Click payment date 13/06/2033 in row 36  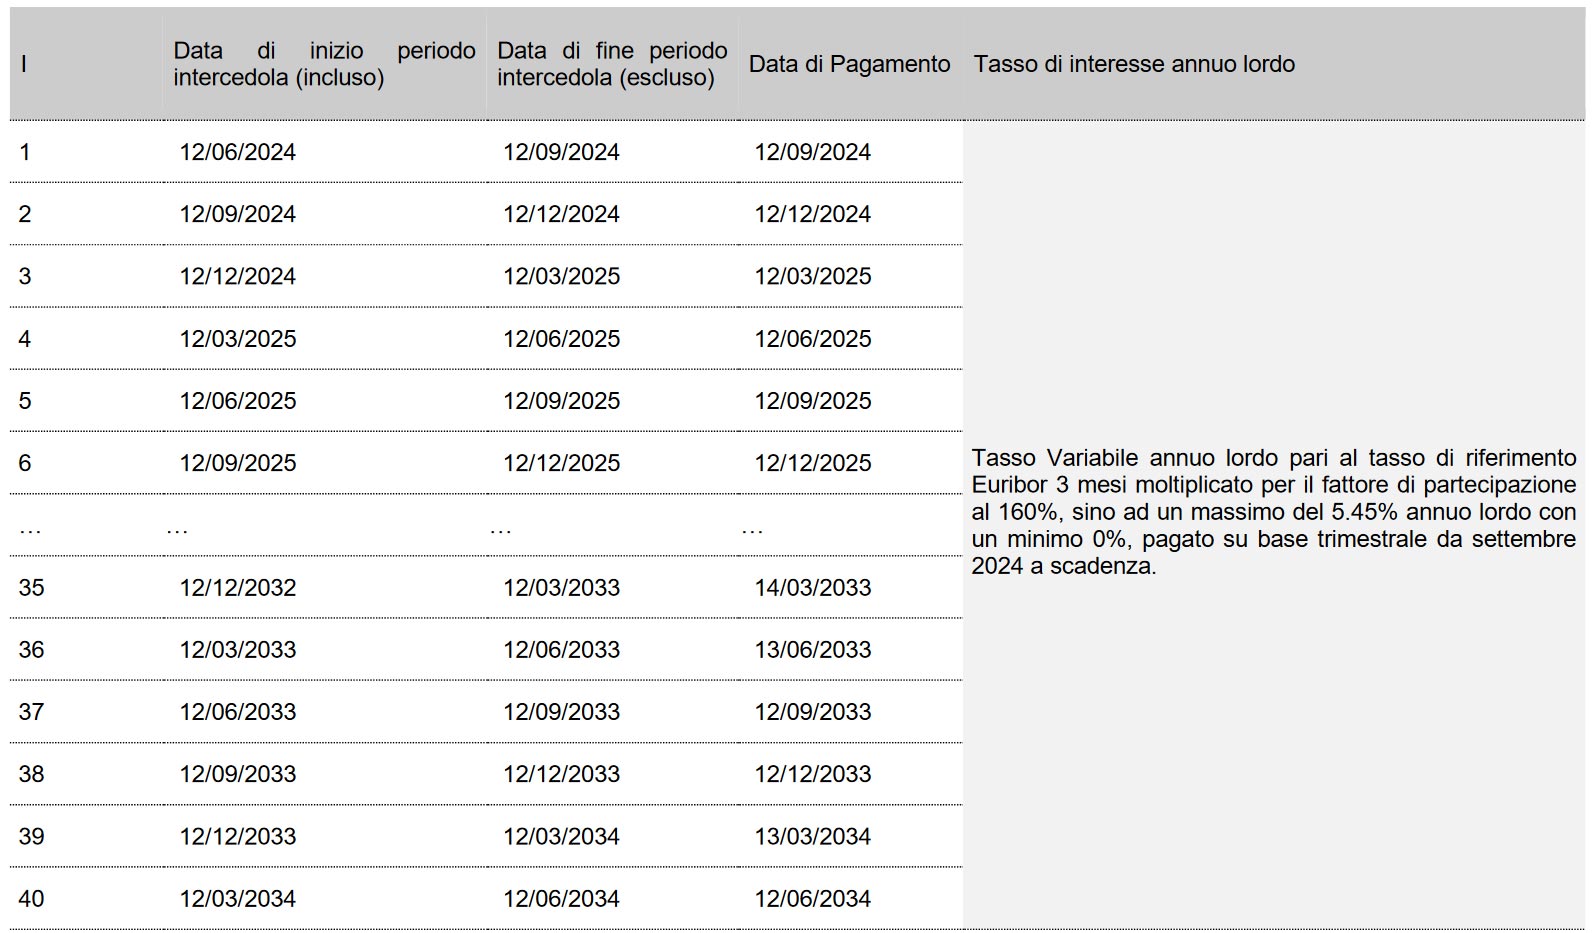813,650
